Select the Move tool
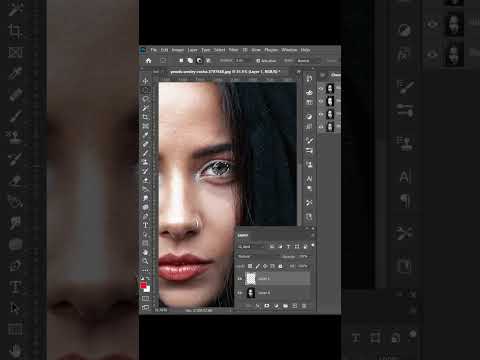480x360 pixels. point(146,81)
